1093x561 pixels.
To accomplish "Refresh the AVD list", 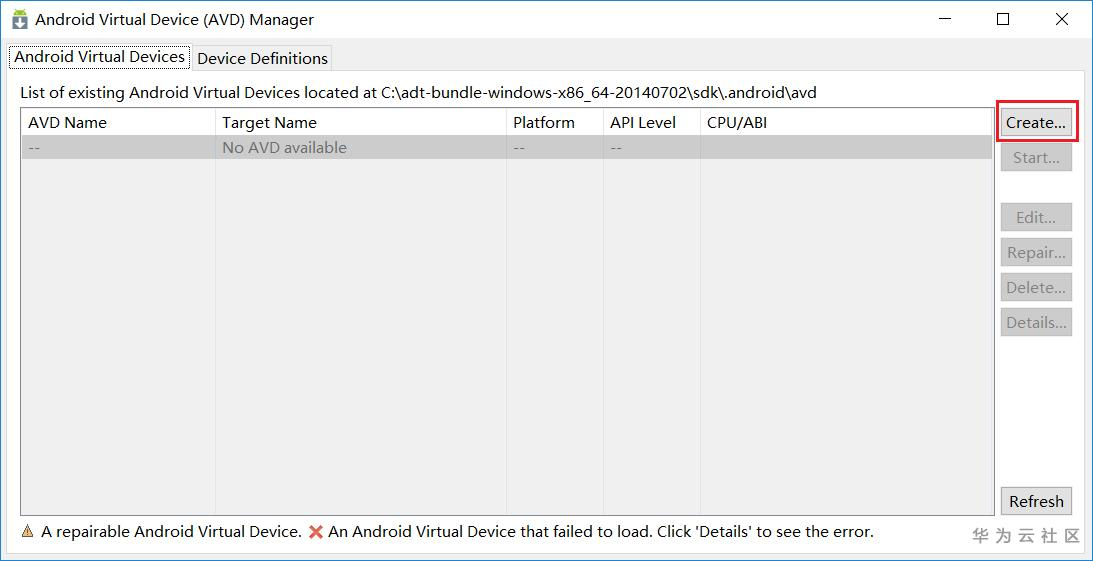I will click(x=1036, y=501).
